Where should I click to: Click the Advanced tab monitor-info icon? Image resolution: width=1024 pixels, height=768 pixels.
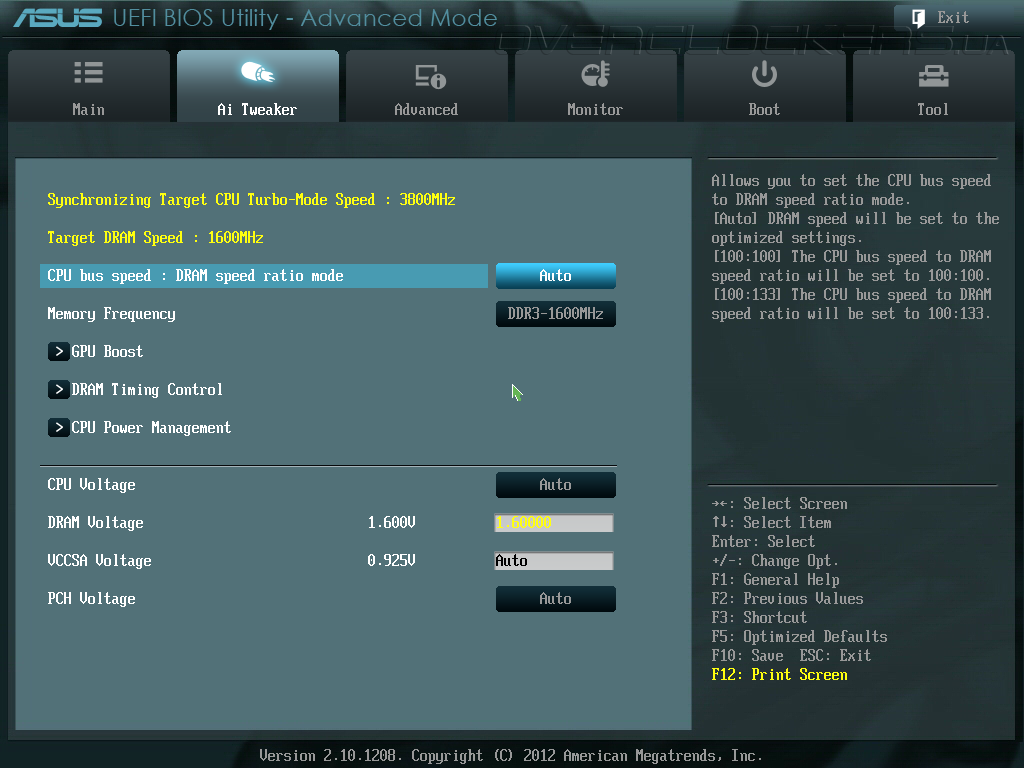pos(430,76)
